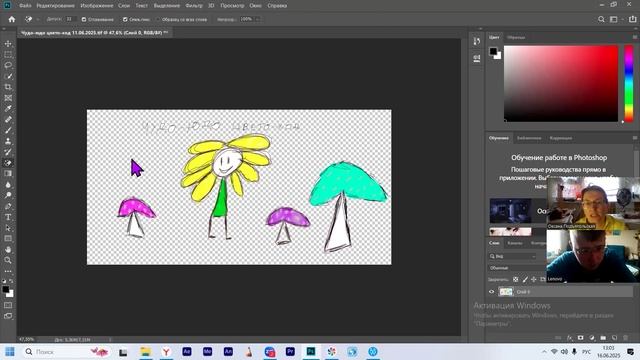
Task: Open the Изображение menu
Action: [x=97, y=6]
